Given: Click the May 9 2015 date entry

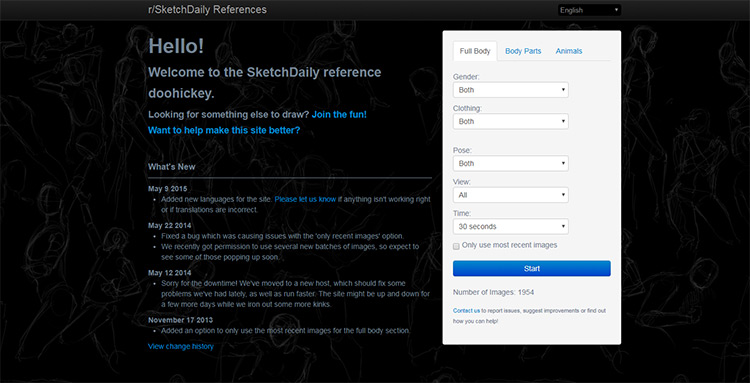Looking at the screenshot, I should 167,189.
